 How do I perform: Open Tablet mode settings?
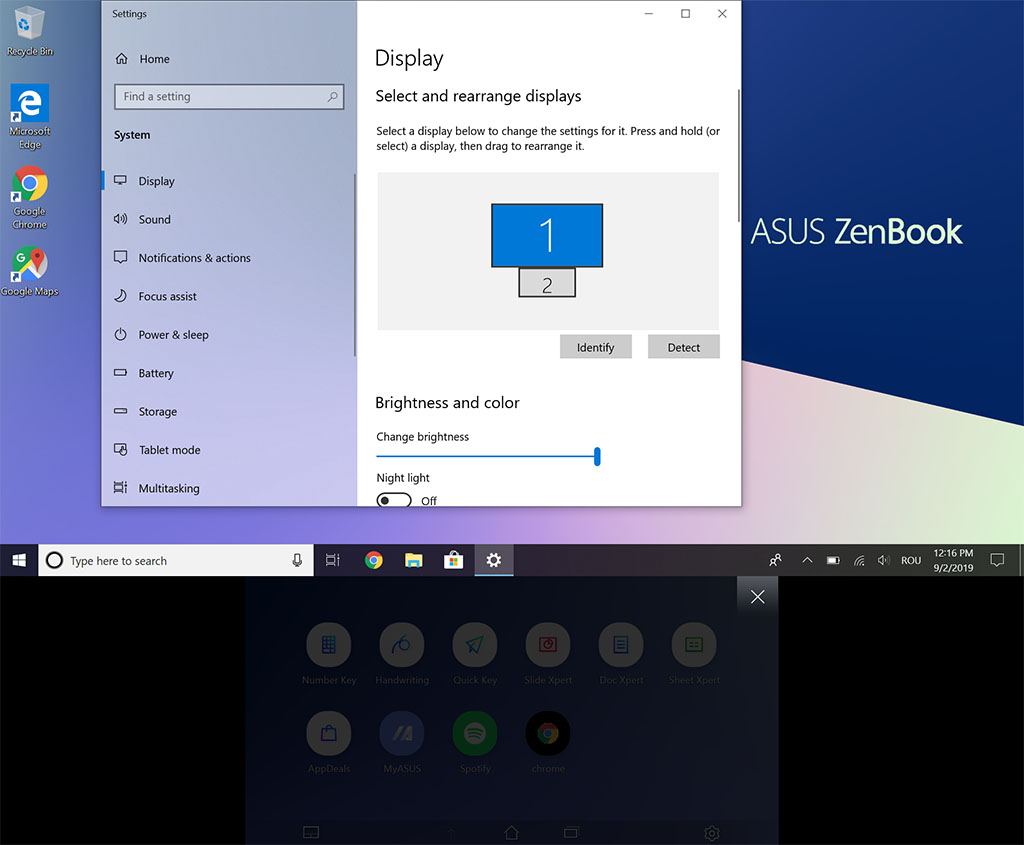[x=229, y=450]
